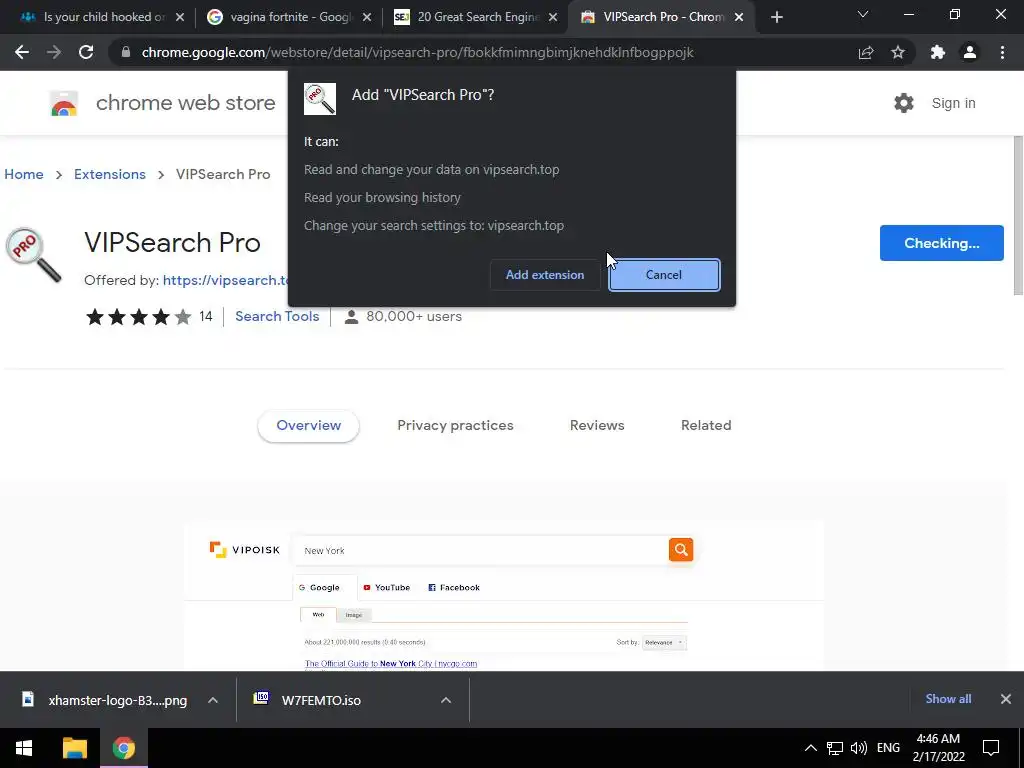Click the VIPSearch Pro listing logo
The image size is (1024, 768).
[x=33, y=255]
